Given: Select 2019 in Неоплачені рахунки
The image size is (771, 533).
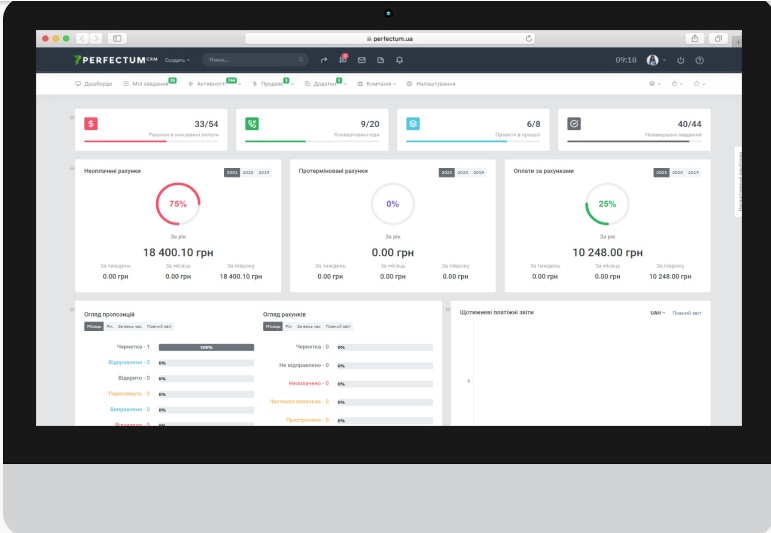Looking at the screenshot, I should tap(264, 173).
